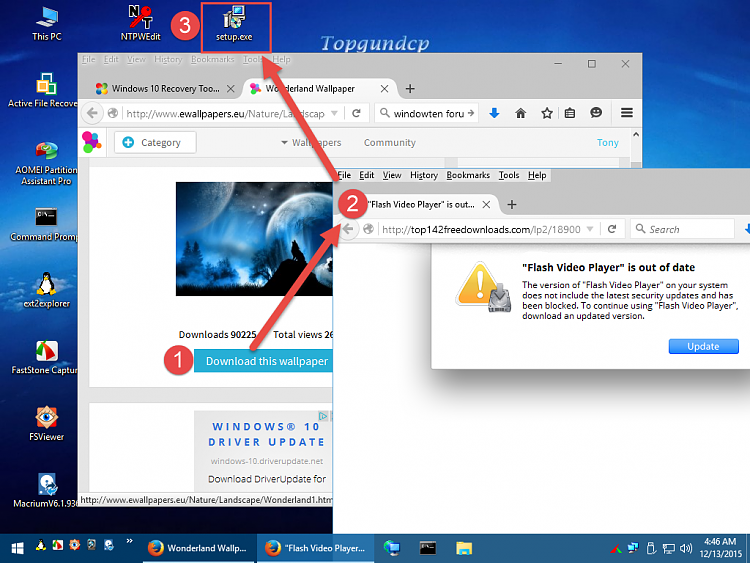Open the Command Prompt desktop icon

(44, 224)
